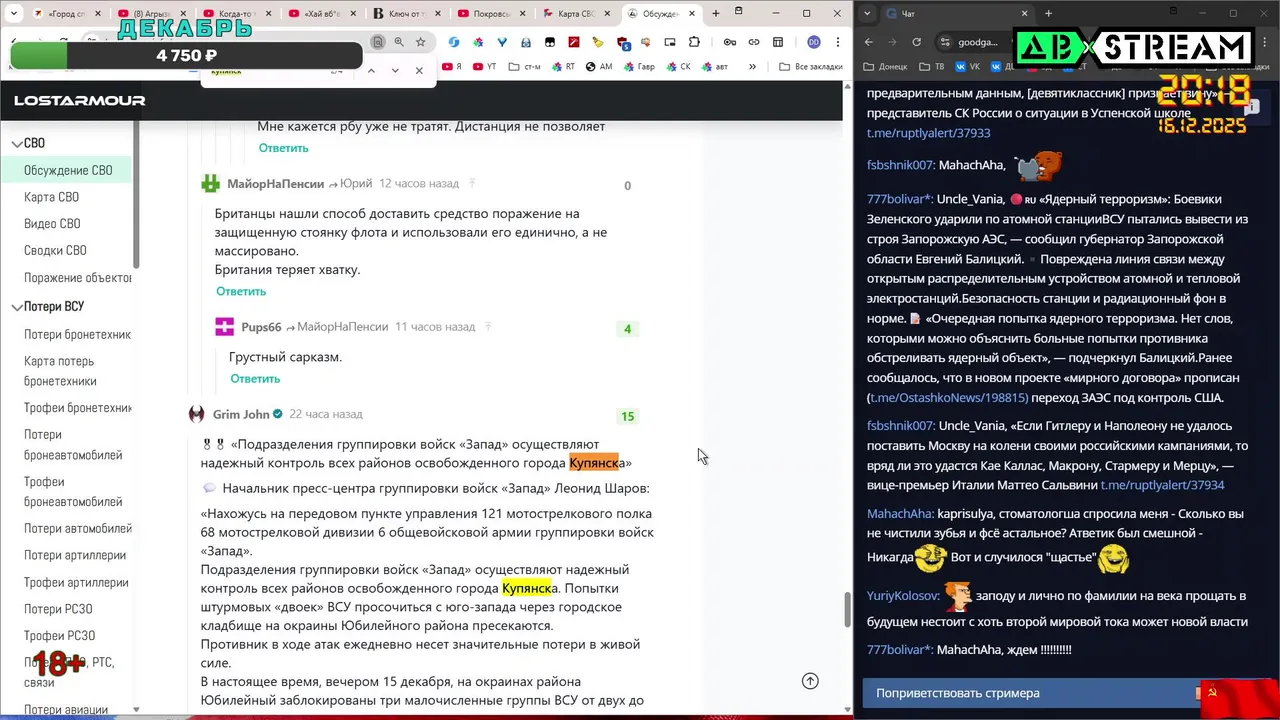This screenshot has width=1280, height=720.
Task: Open «Поражение объектов» in the sidebar
Action: click(x=78, y=278)
